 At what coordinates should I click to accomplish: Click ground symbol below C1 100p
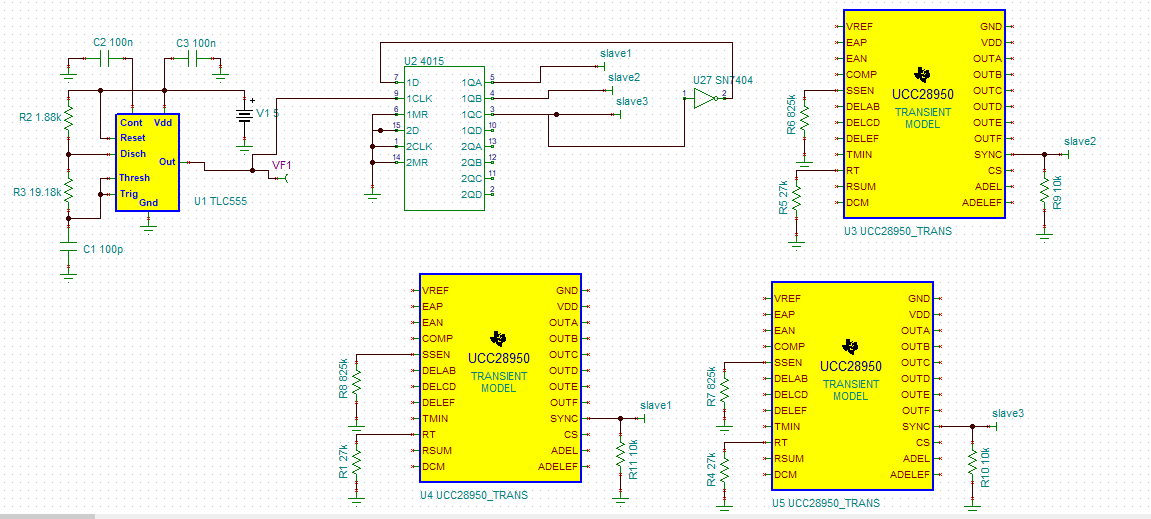[x=68, y=275]
